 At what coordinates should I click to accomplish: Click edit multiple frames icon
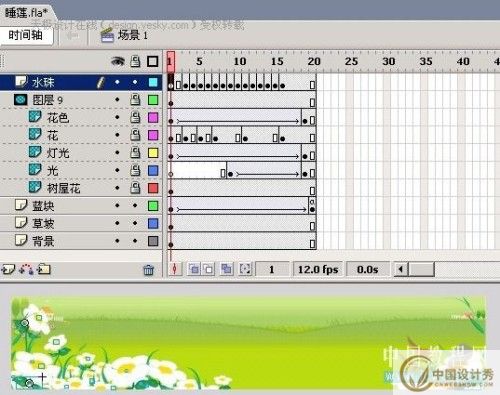[227, 269]
